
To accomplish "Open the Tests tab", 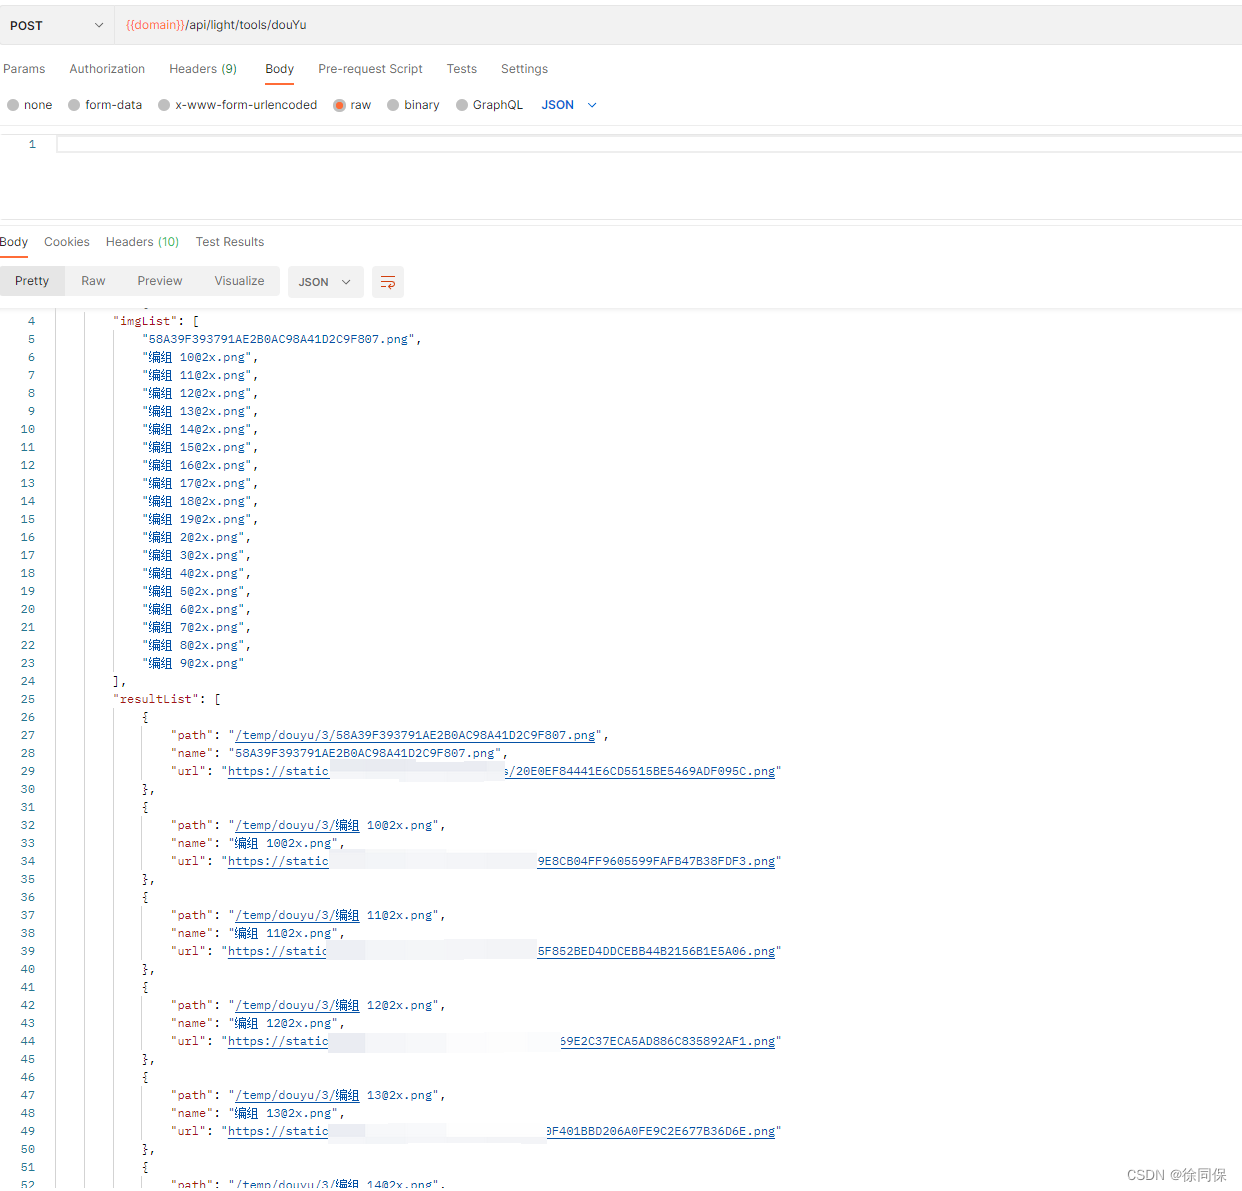I will [461, 68].
